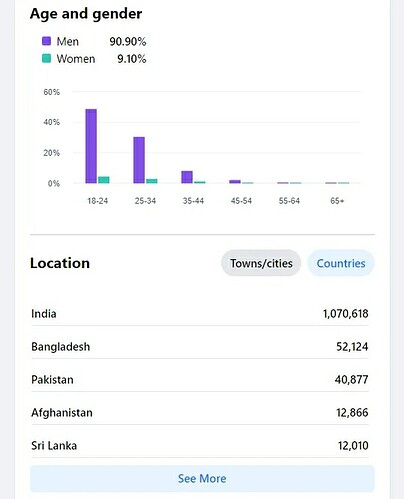
Task: Switch to the Countries tab
Action: [341, 263]
